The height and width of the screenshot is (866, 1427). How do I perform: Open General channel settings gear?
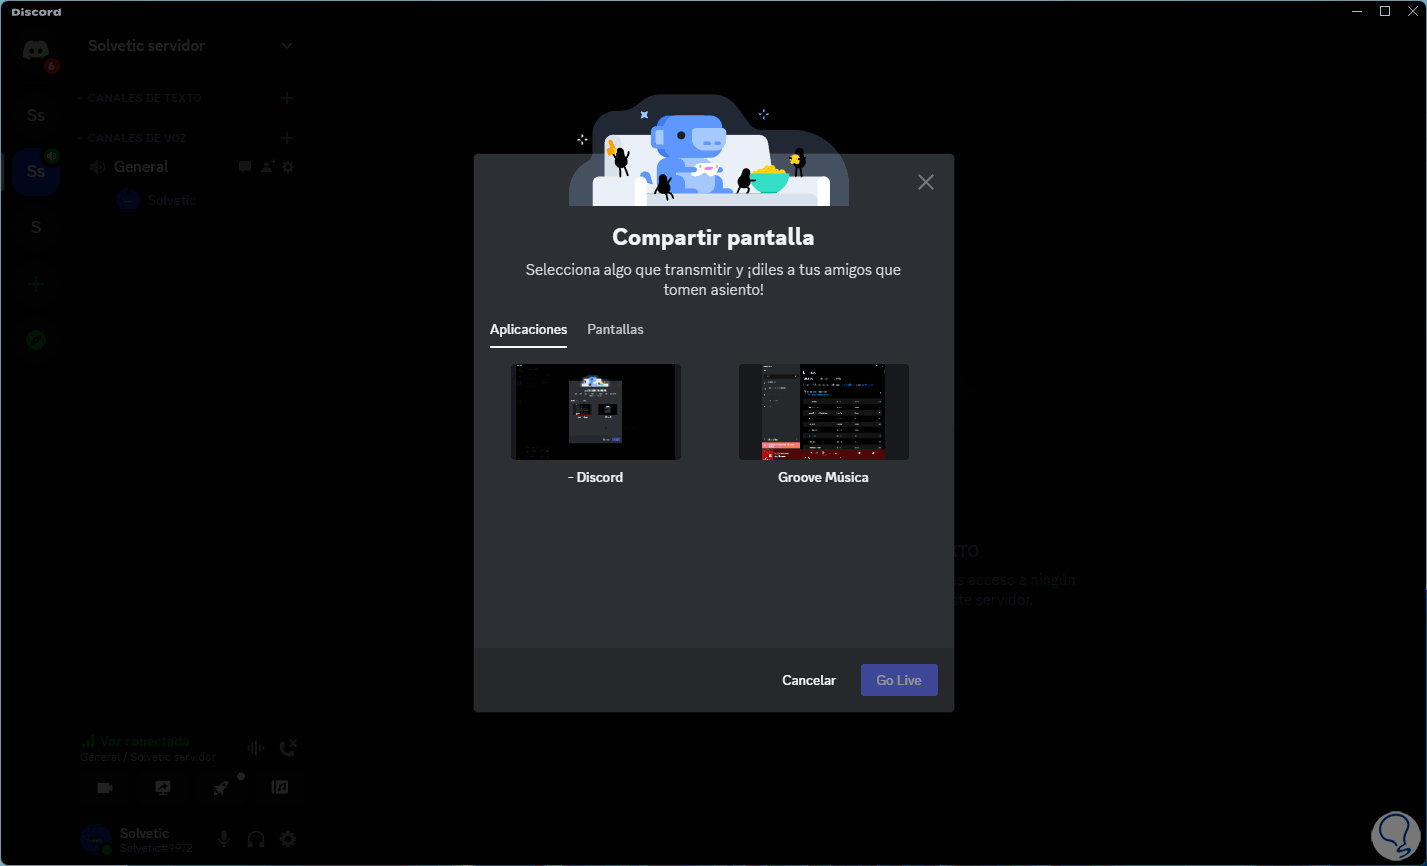click(288, 167)
